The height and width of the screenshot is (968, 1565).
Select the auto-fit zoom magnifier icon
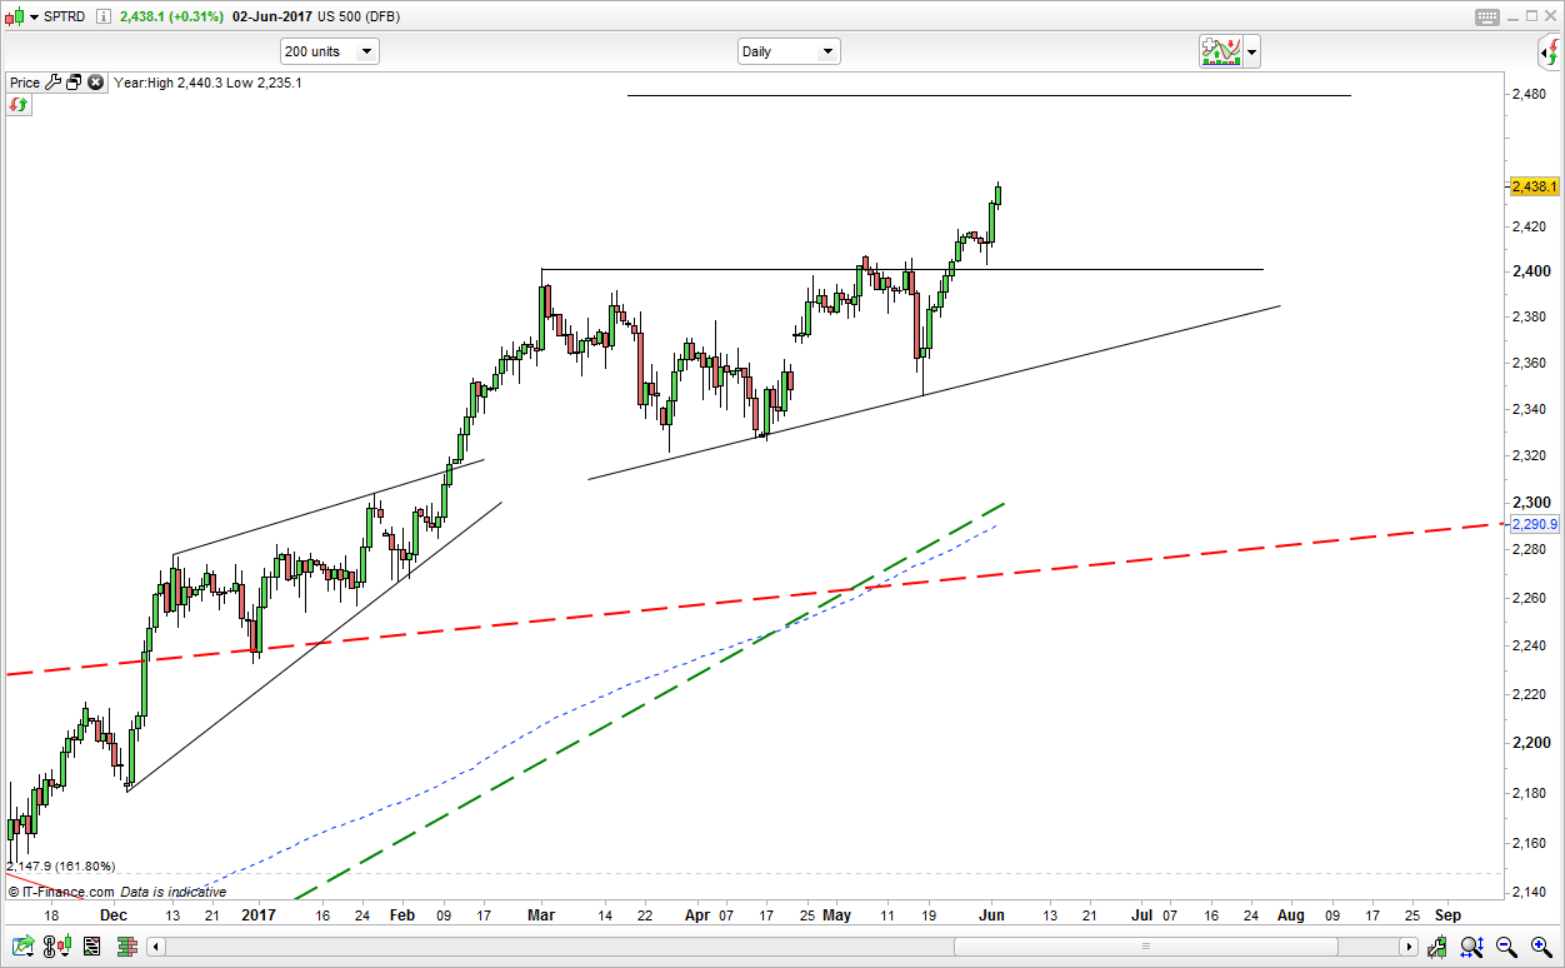point(1470,946)
